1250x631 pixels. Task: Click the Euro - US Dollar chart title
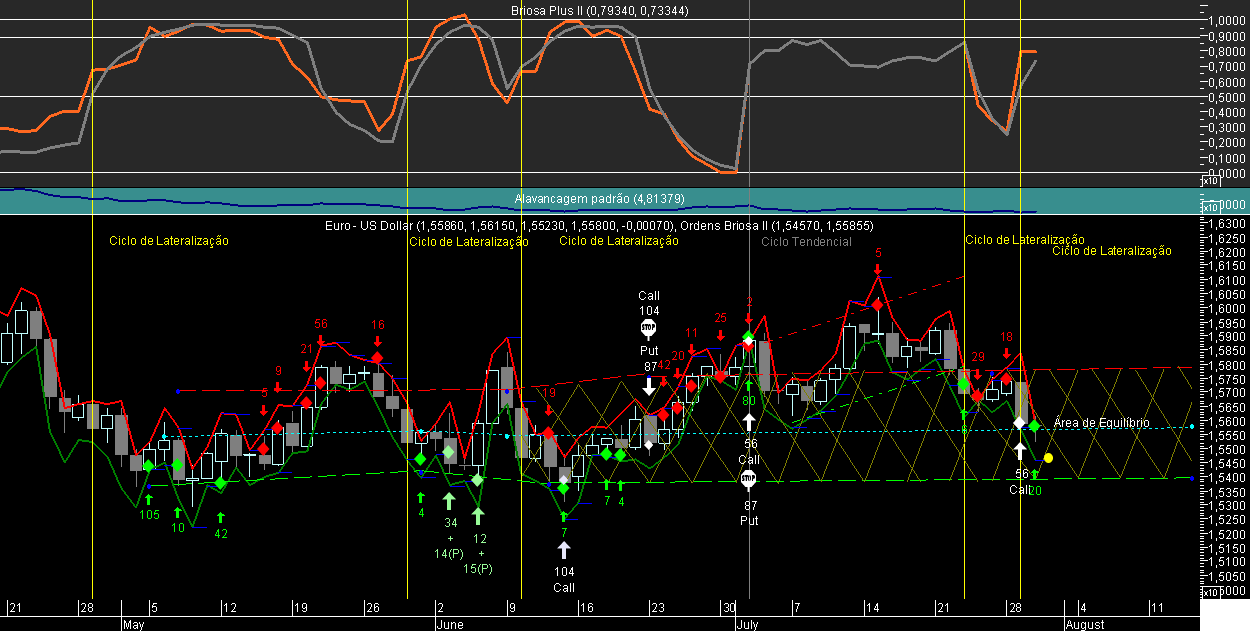pyautogui.click(x=597, y=227)
